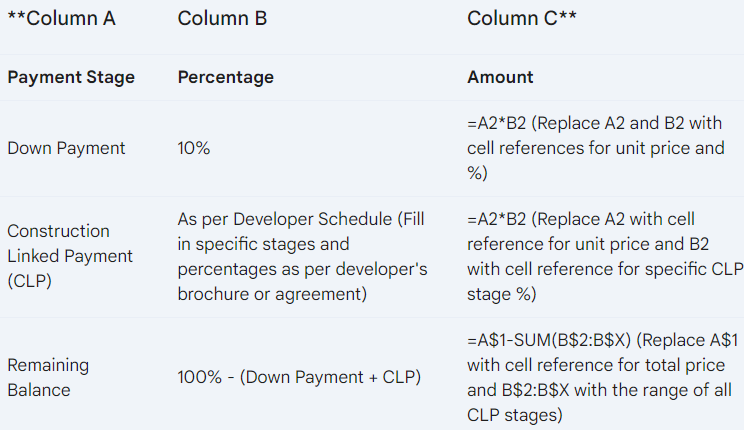Click the 10% percentage cell
Screen dimensions: 744x430
194,148
